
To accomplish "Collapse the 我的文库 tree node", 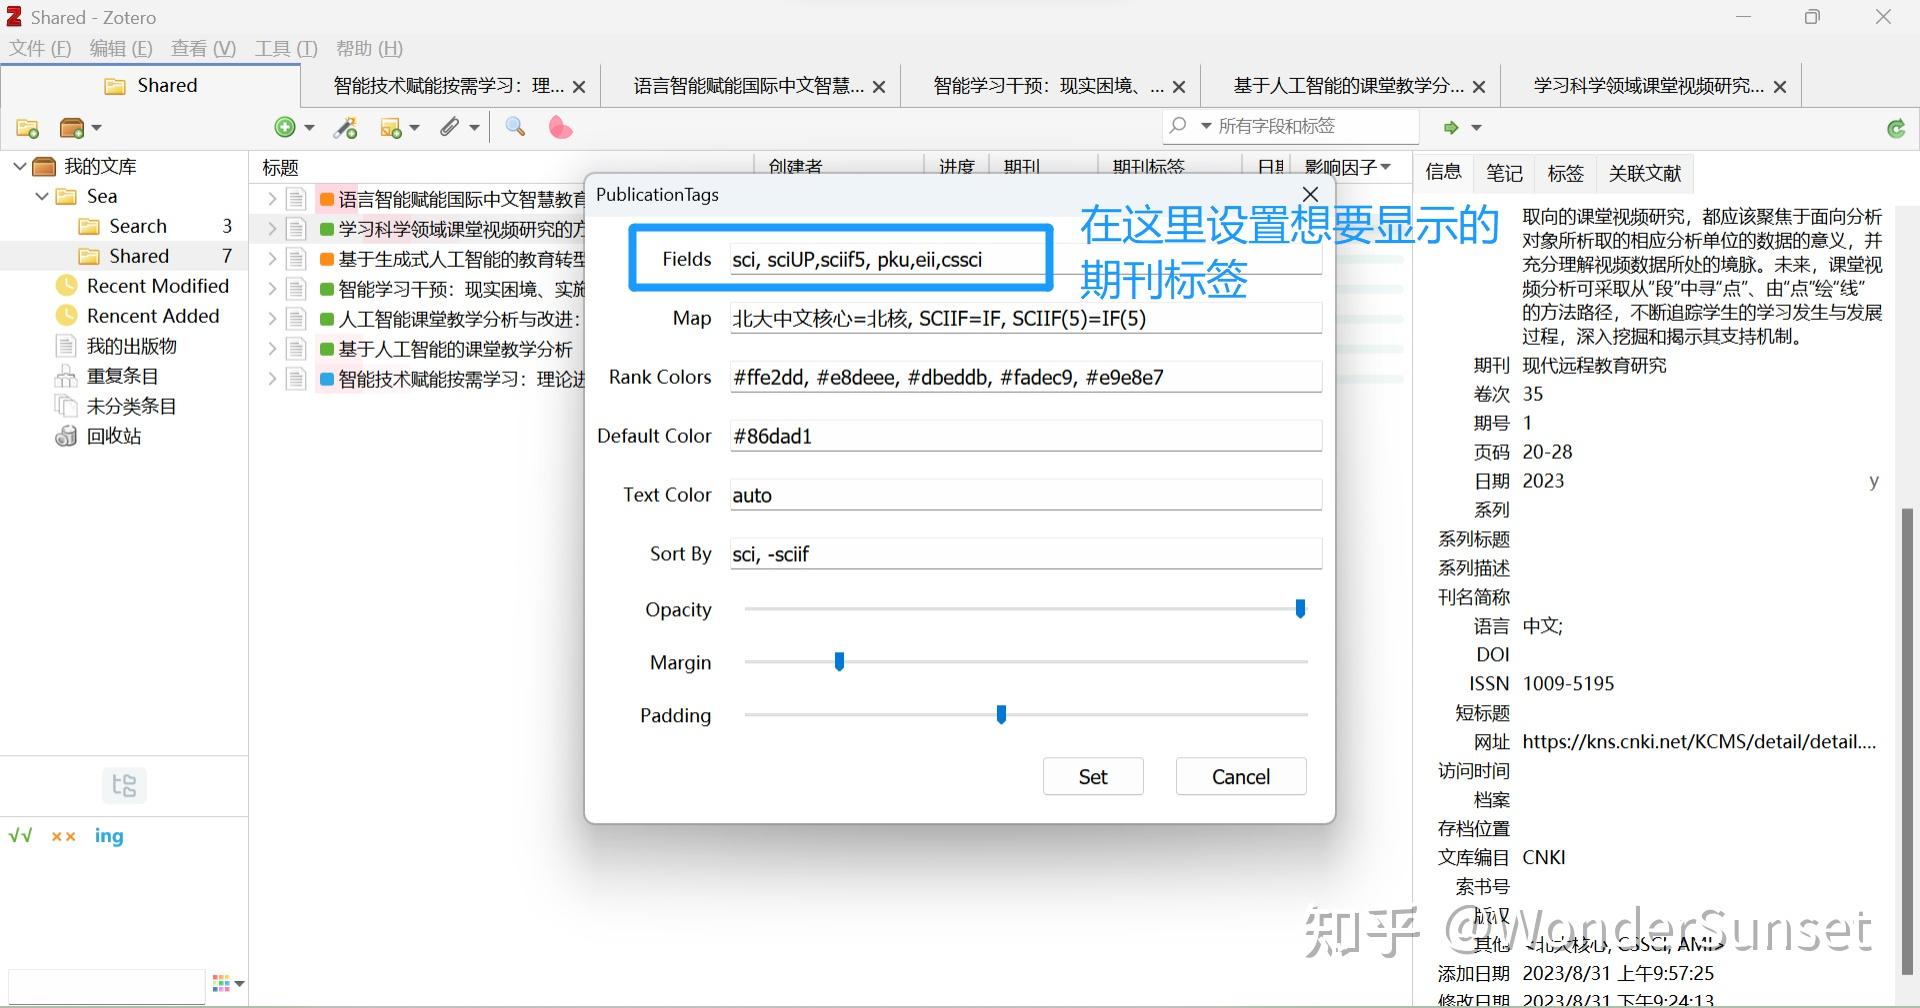I will pyautogui.click(x=19, y=166).
